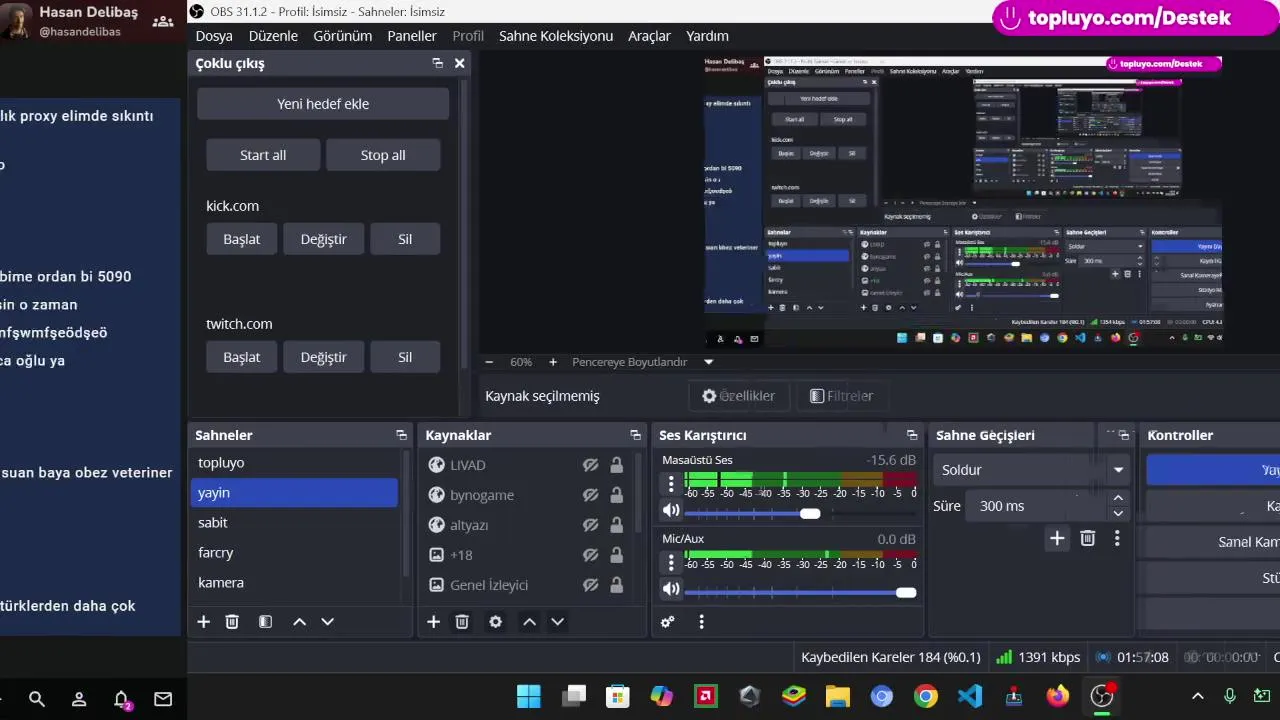Zoom out the preview with minus
The width and height of the screenshot is (1280, 720).
489,362
